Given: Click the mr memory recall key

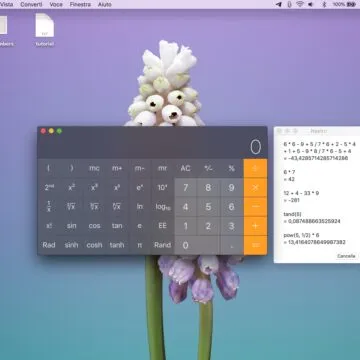Looking at the screenshot, I should point(162,168).
